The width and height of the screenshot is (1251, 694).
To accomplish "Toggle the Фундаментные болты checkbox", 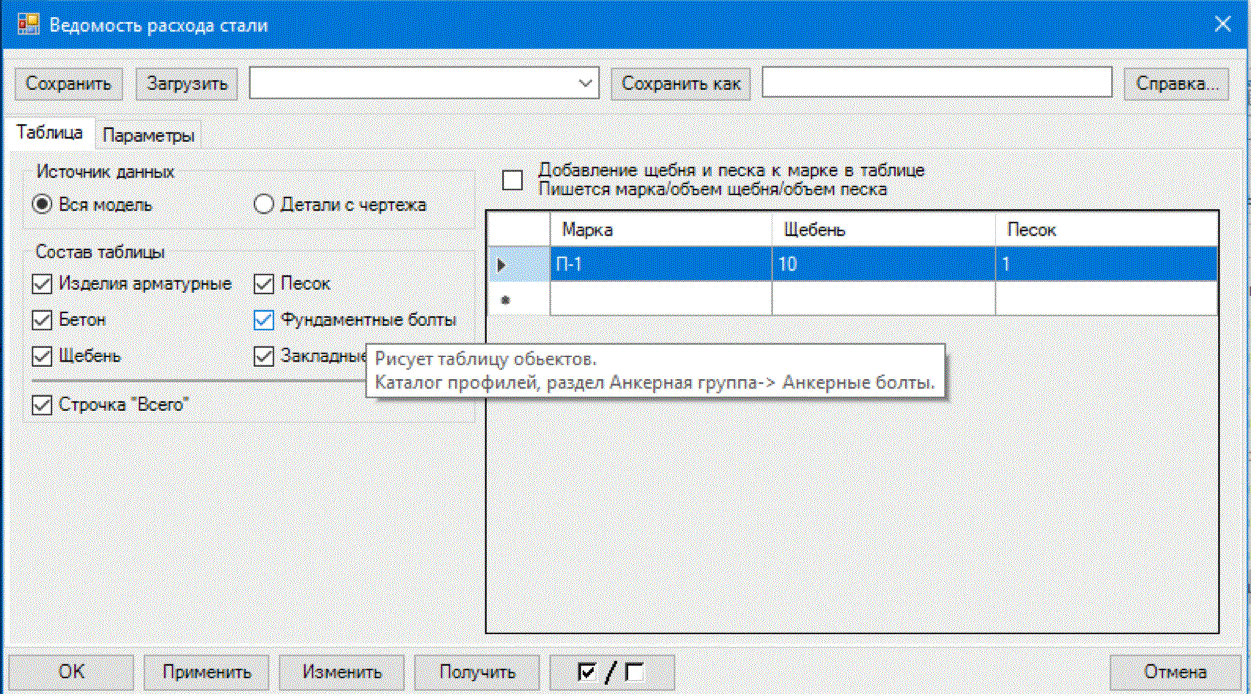I will (264, 320).
